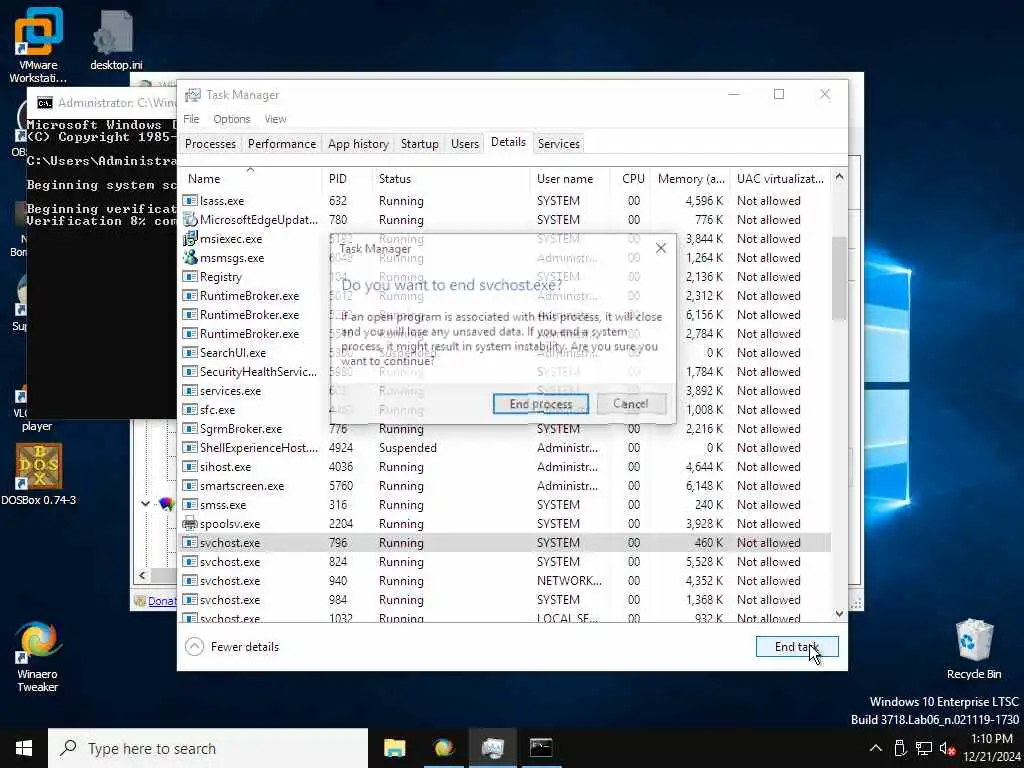Click the safely remove hardware tray icon
This screenshot has height=768, width=1024.
click(899, 748)
